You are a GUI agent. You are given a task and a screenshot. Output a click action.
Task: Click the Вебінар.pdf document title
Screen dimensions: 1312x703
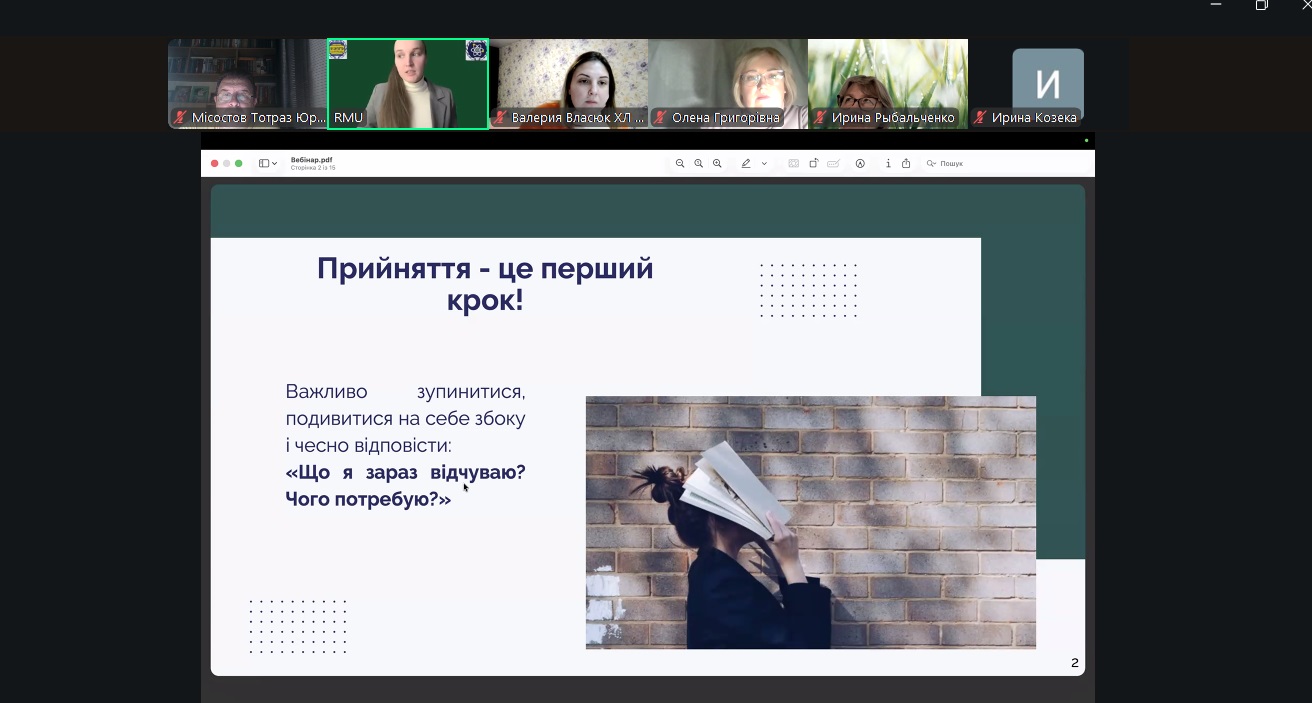tap(312, 159)
